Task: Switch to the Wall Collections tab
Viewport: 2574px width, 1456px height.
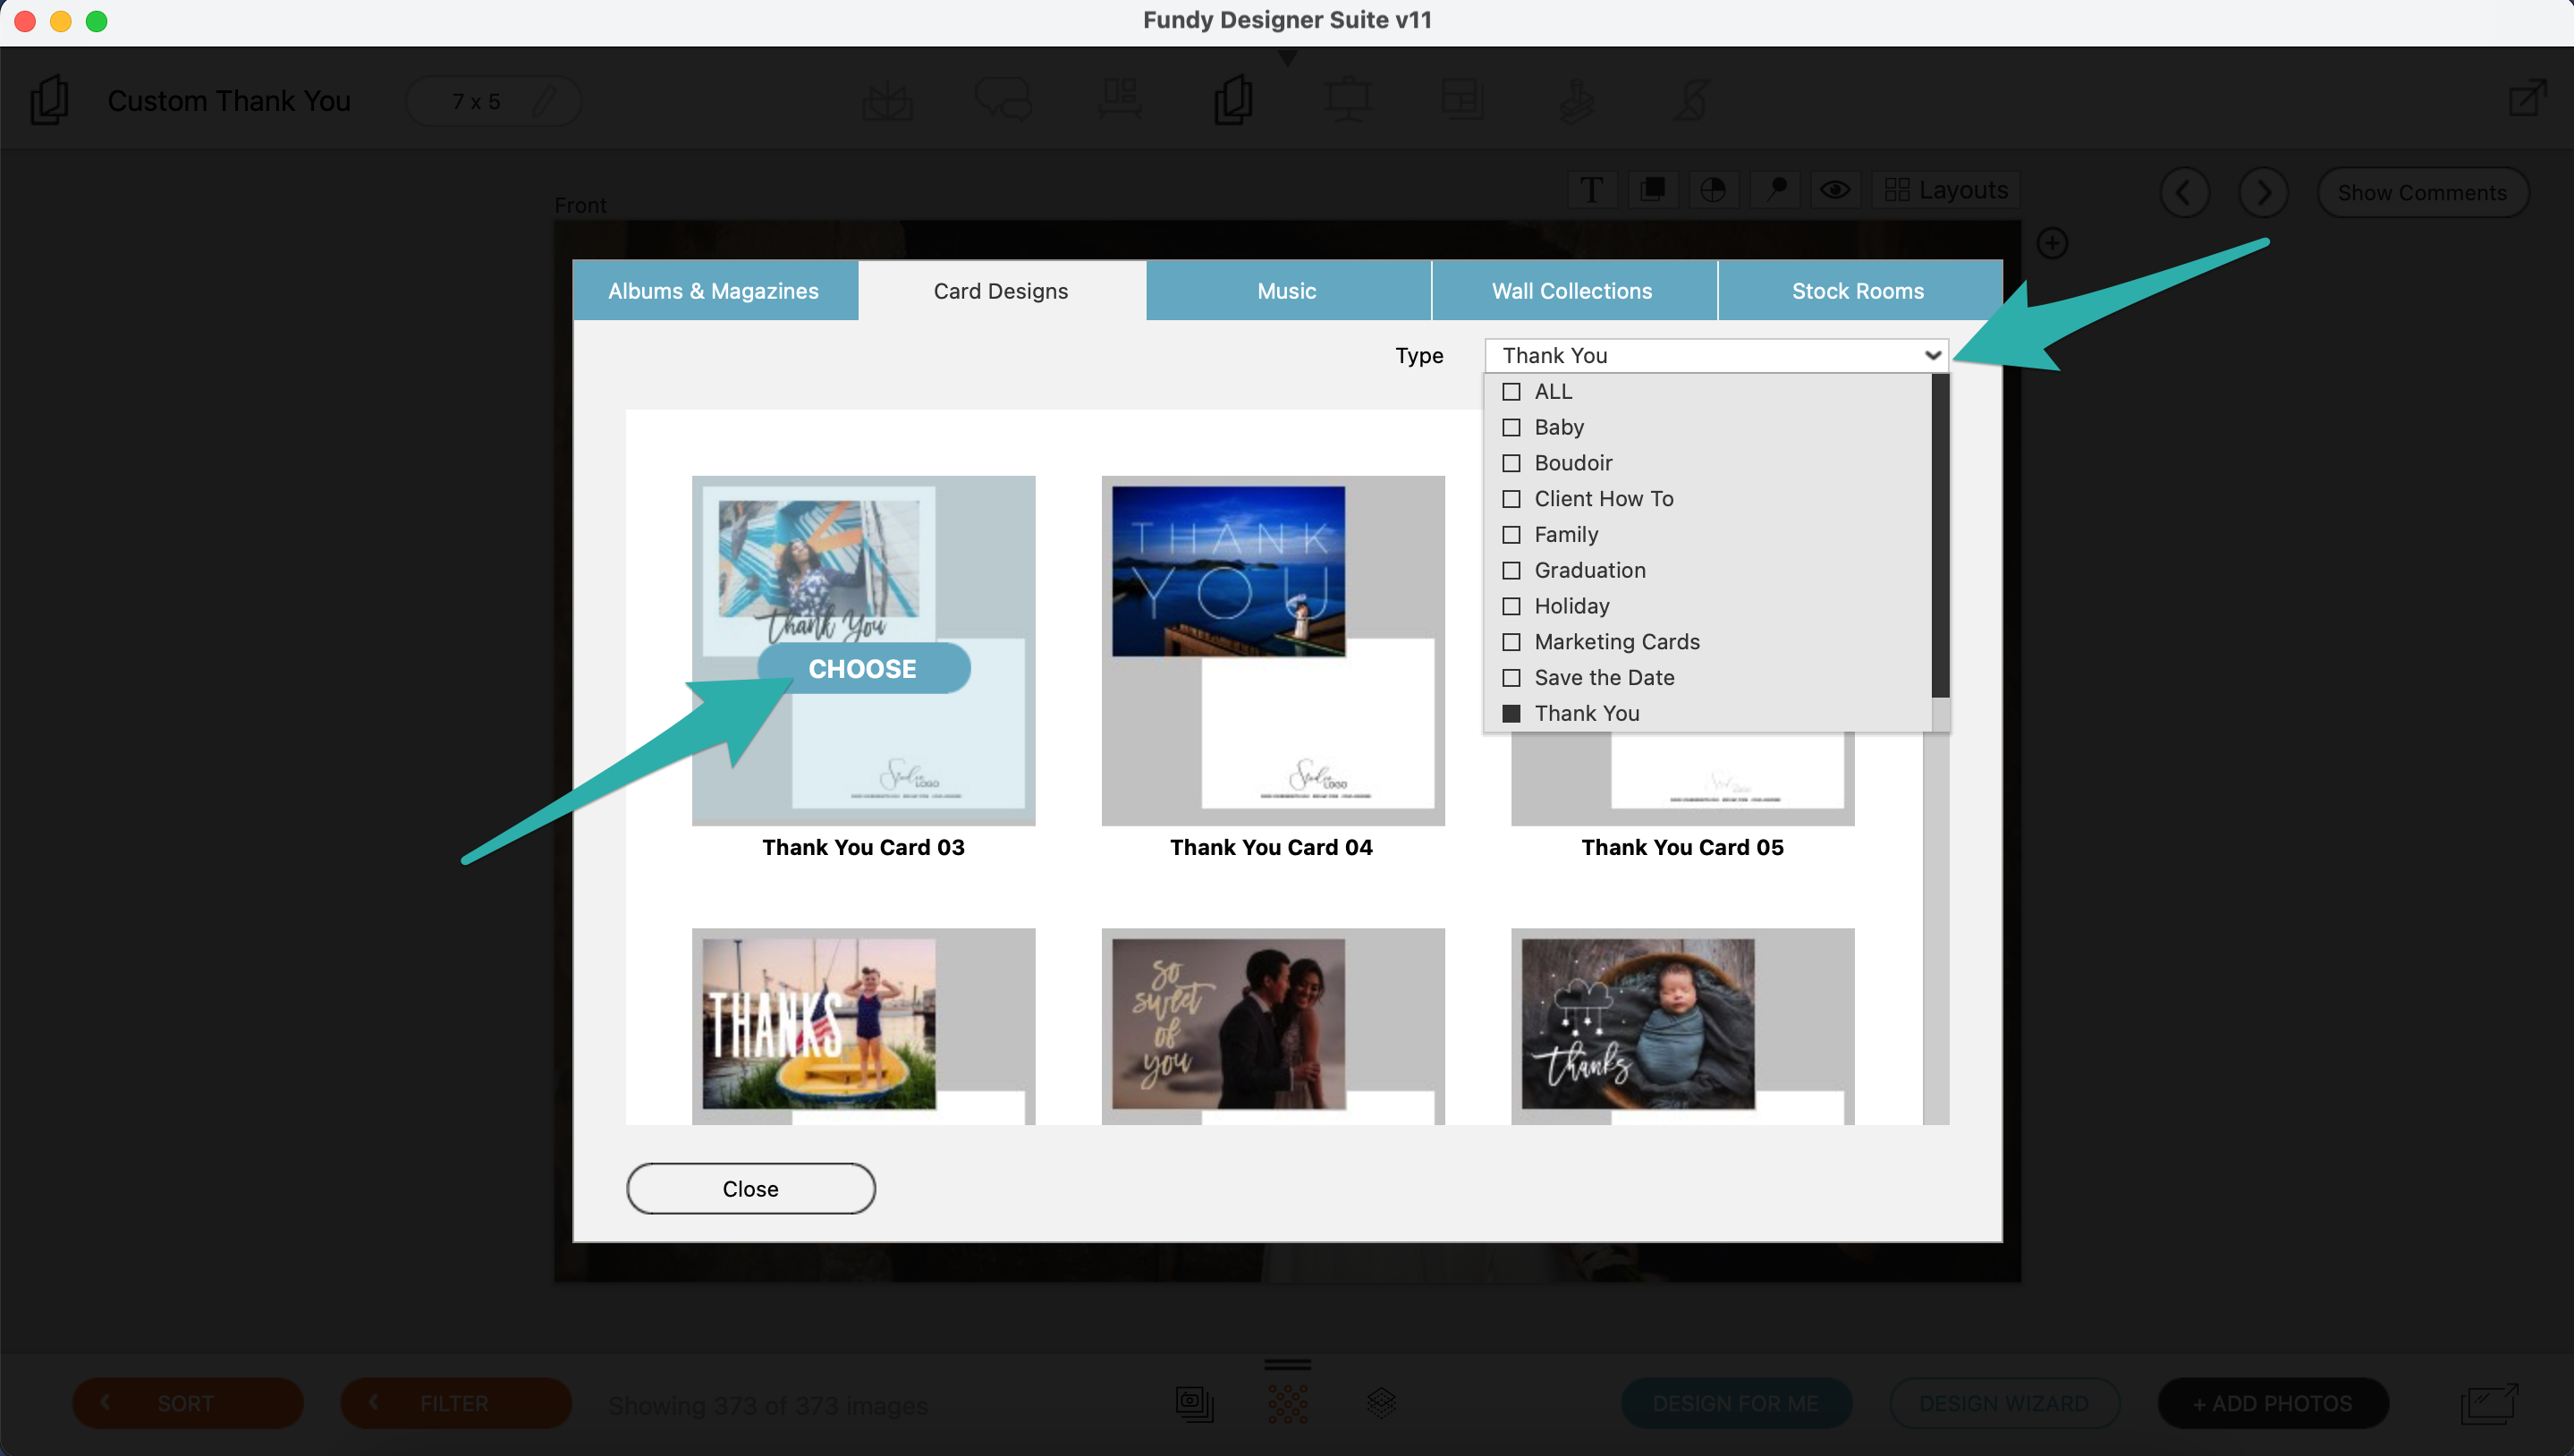Action: point(1572,291)
